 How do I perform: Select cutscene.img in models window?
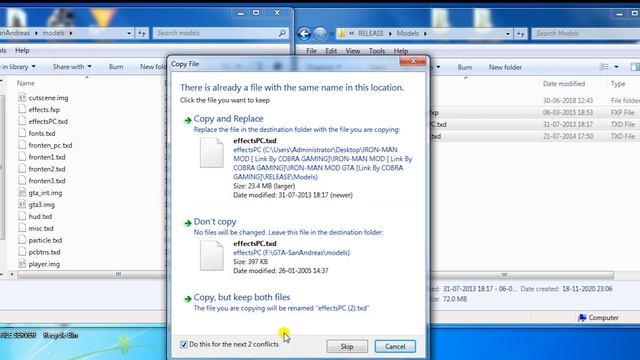coord(48,98)
